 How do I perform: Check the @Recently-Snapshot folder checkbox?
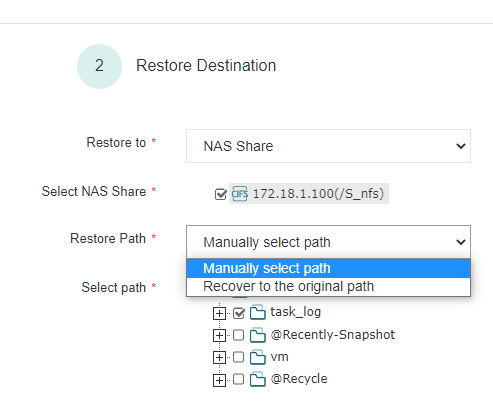[x=238, y=335]
